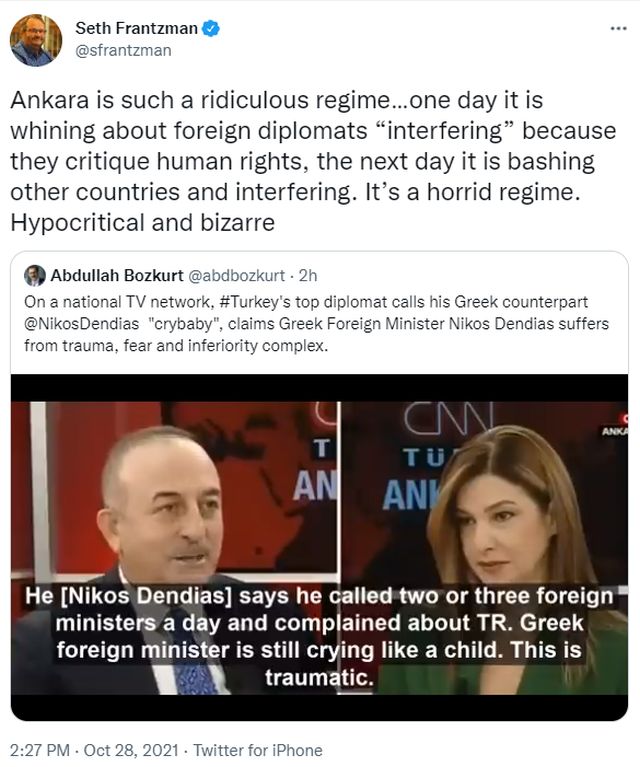Open the three-dot more options menu

tap(618, 29)
